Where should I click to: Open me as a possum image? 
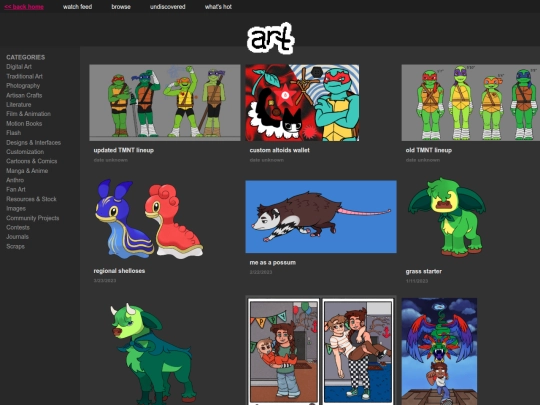click(x=321, y=217)
